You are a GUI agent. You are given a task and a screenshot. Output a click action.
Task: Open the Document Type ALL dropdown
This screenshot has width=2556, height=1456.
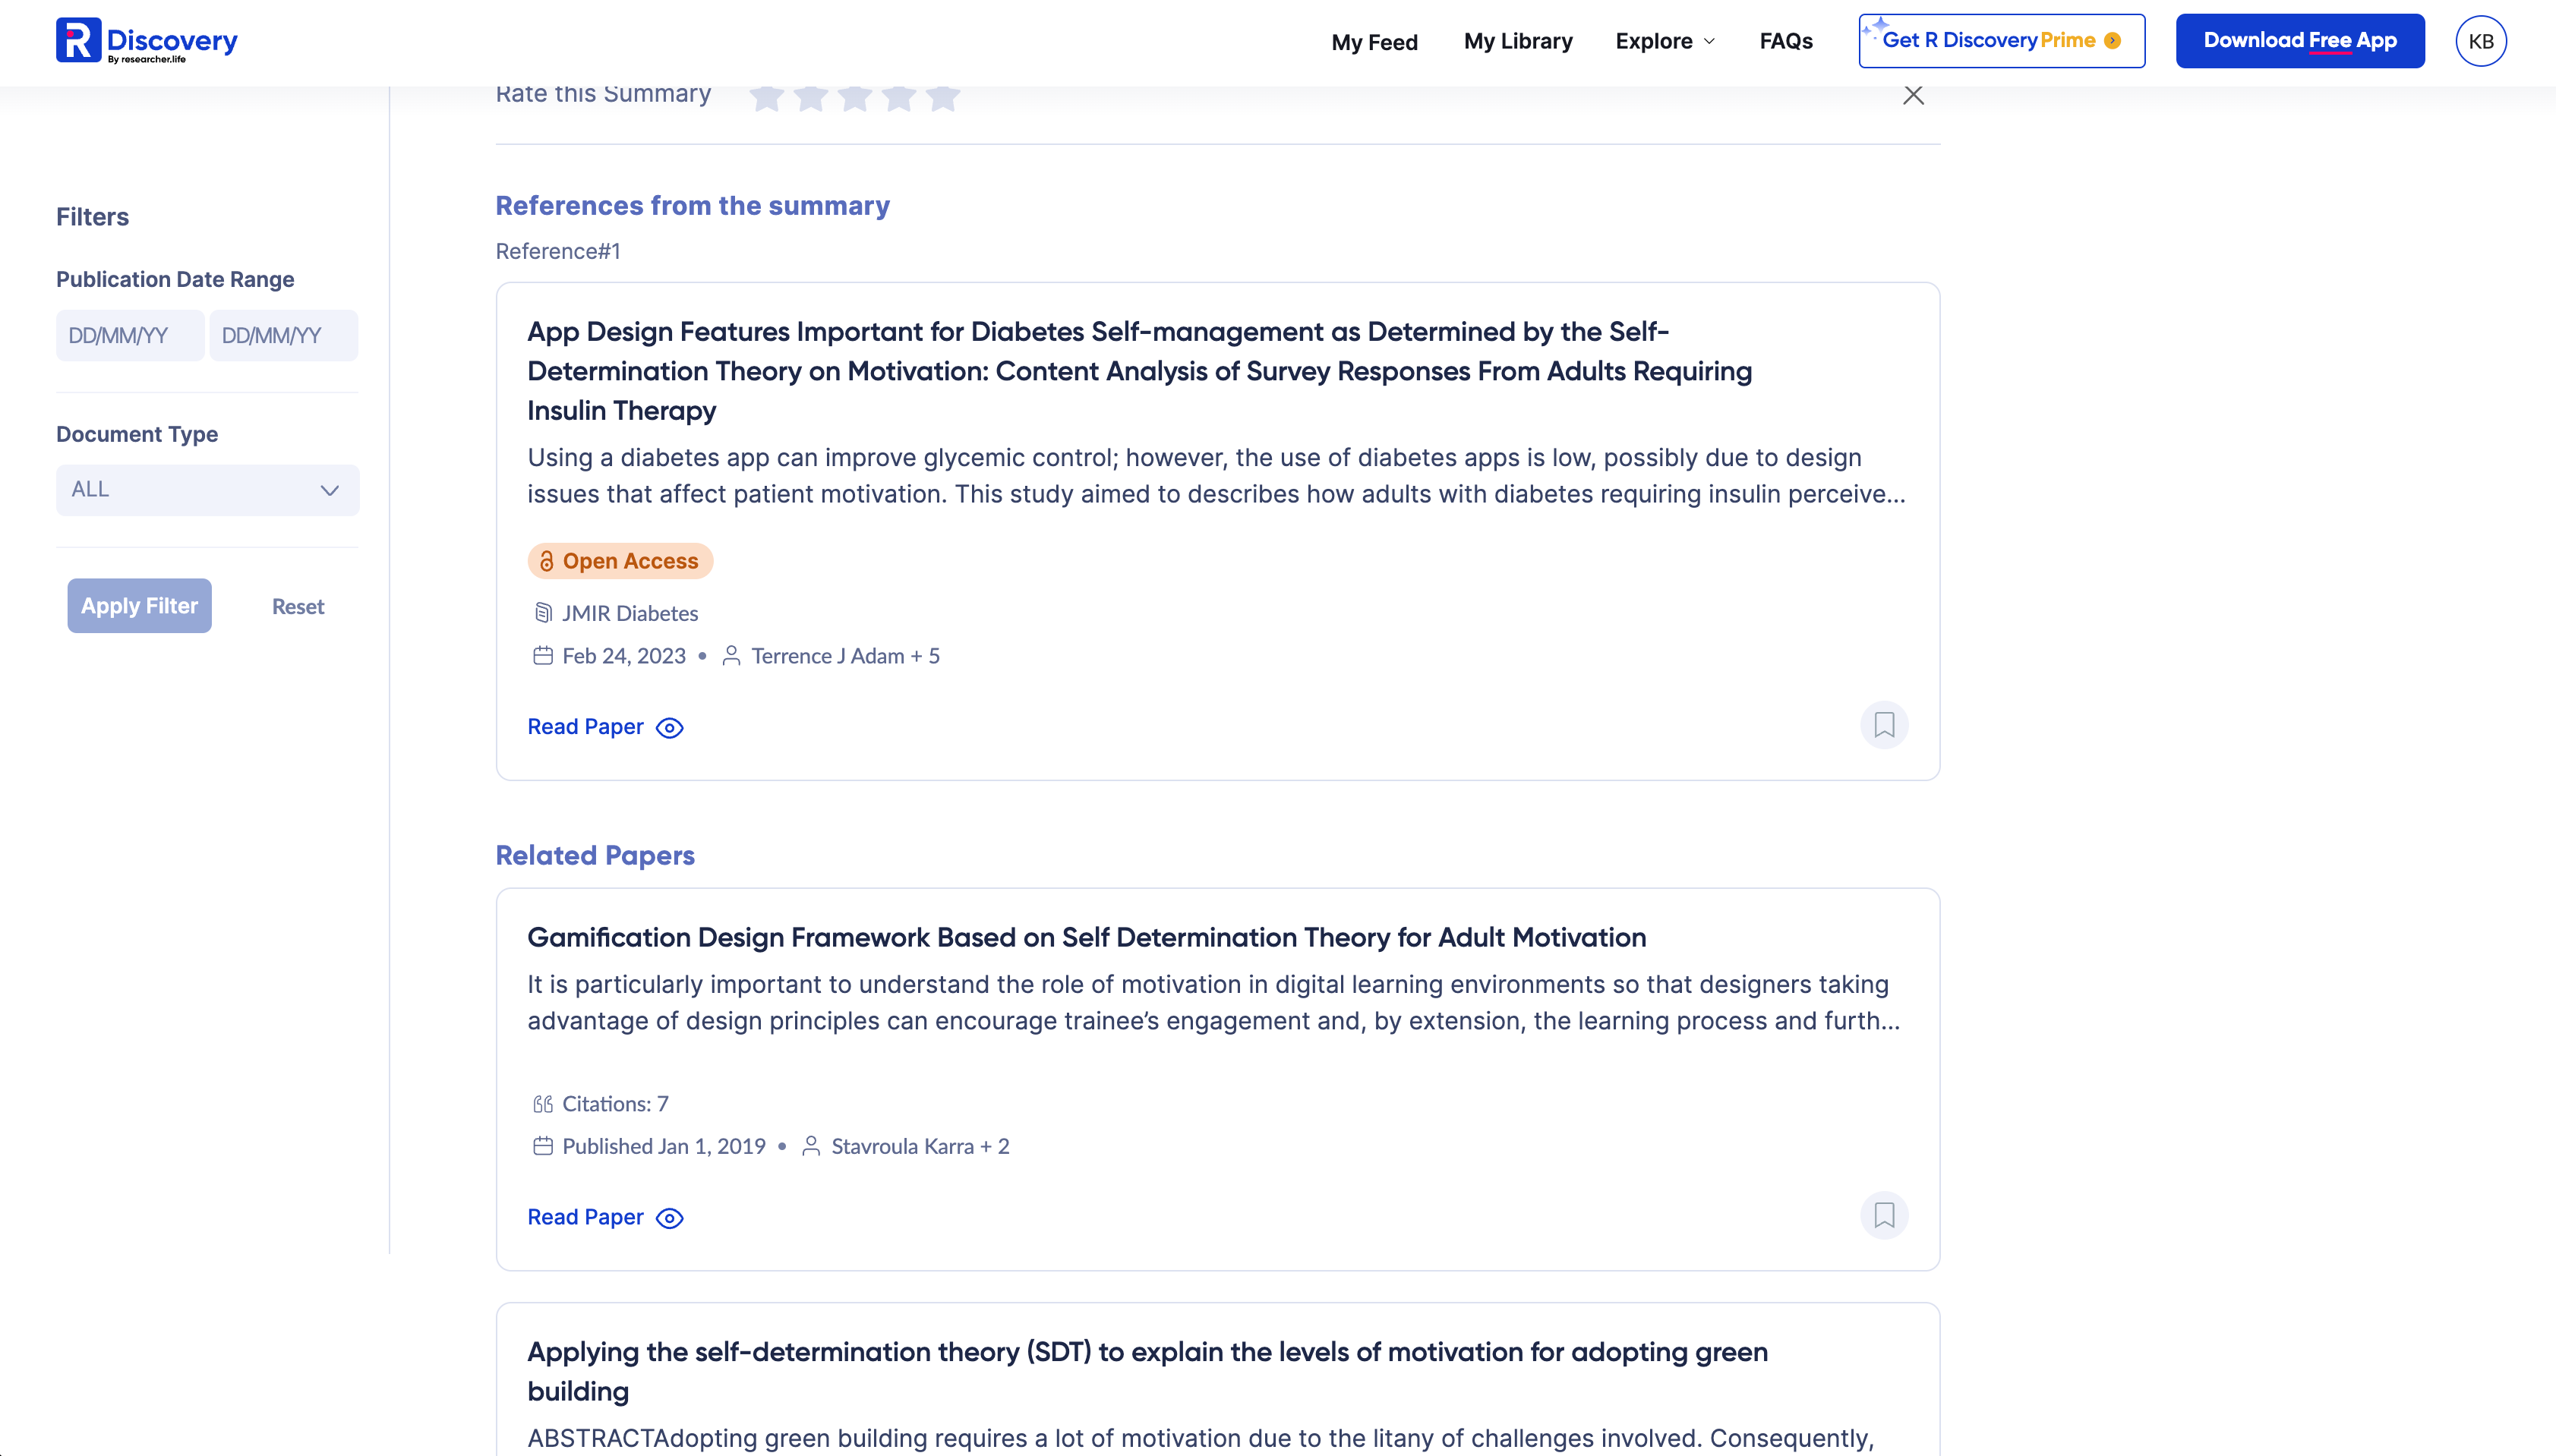(207, 490)
